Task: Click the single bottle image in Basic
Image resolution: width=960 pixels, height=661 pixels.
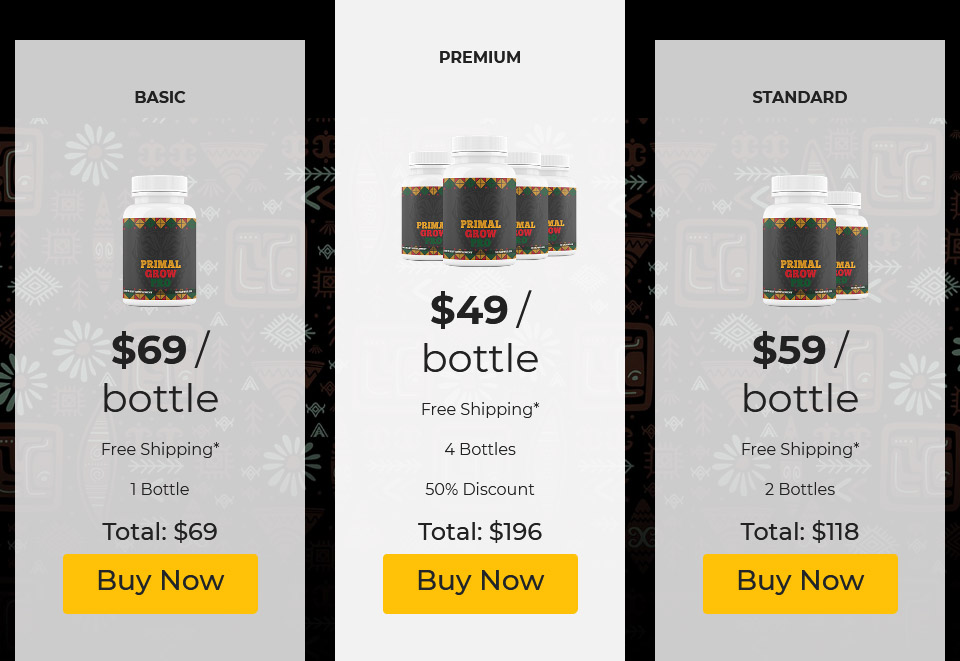Action: tap(159, 241)
